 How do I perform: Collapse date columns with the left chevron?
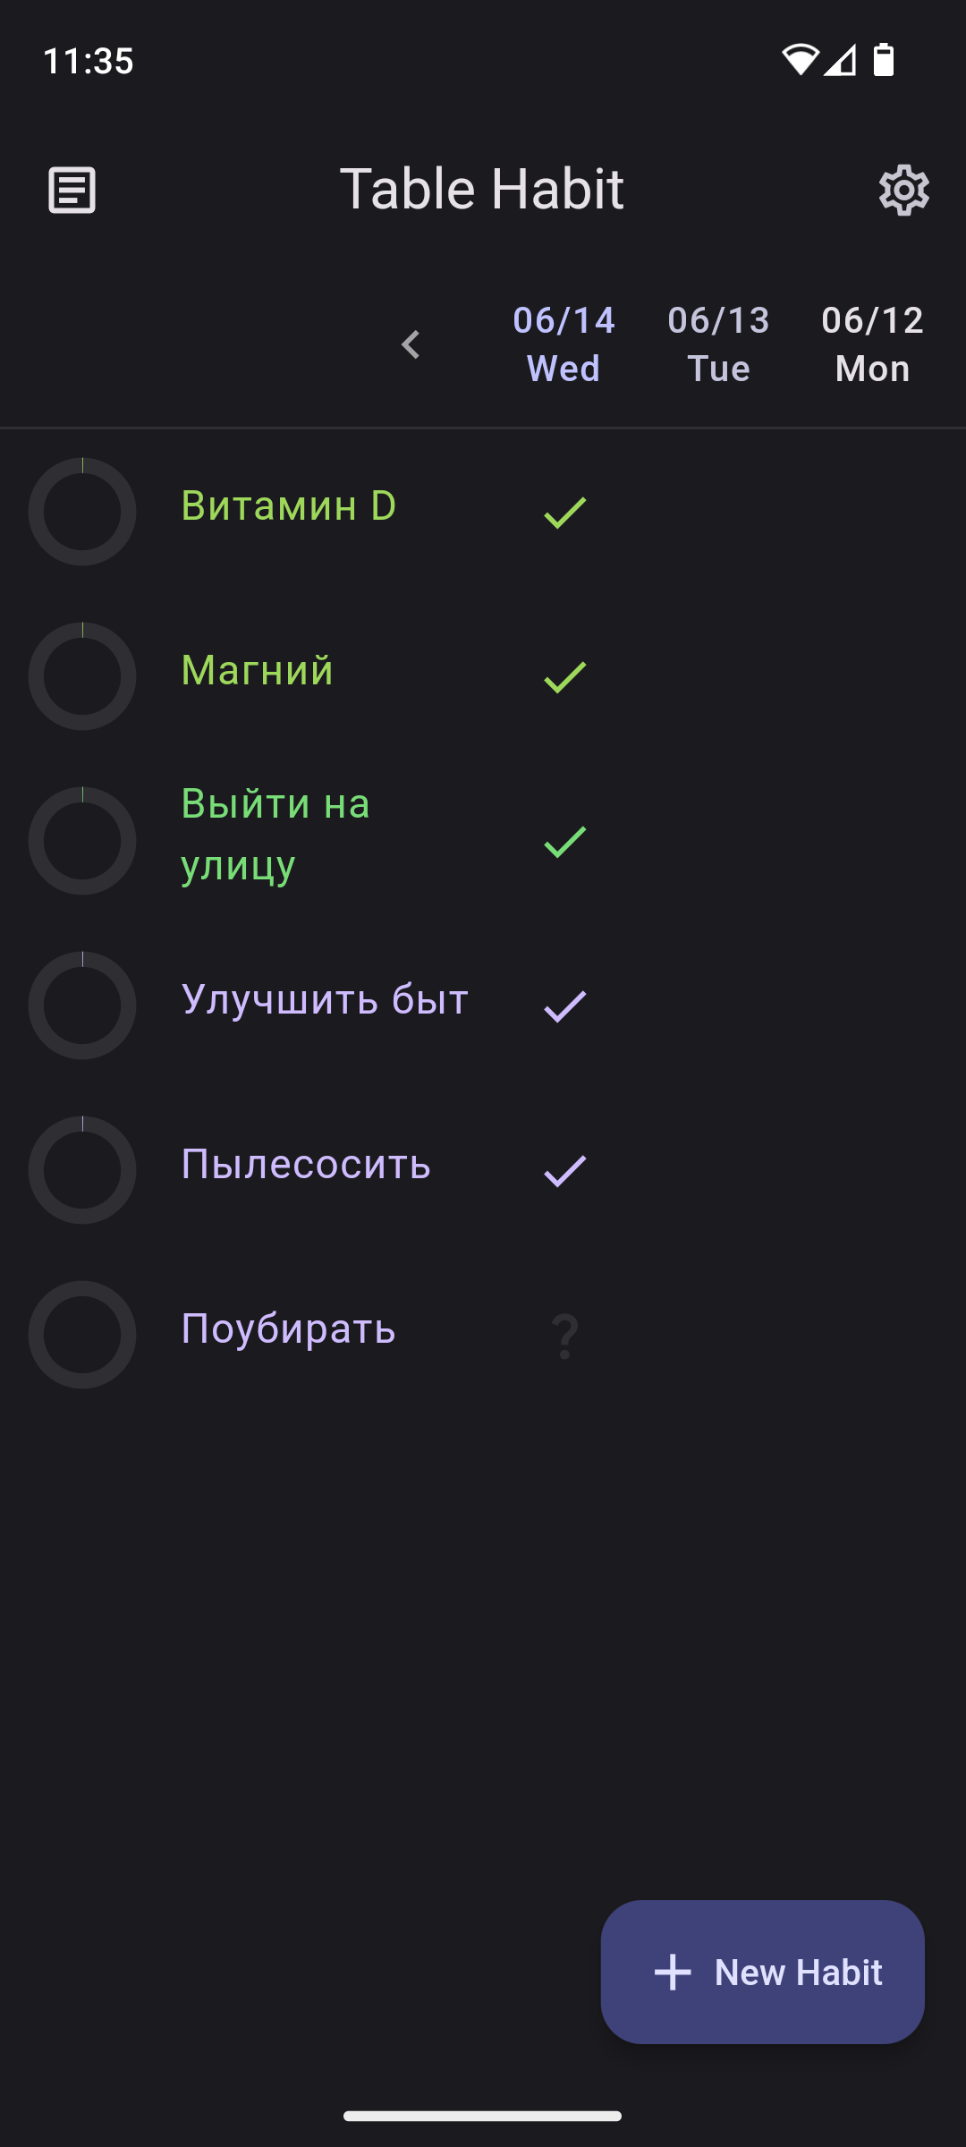pyautogui.click(x=411, y=345)
